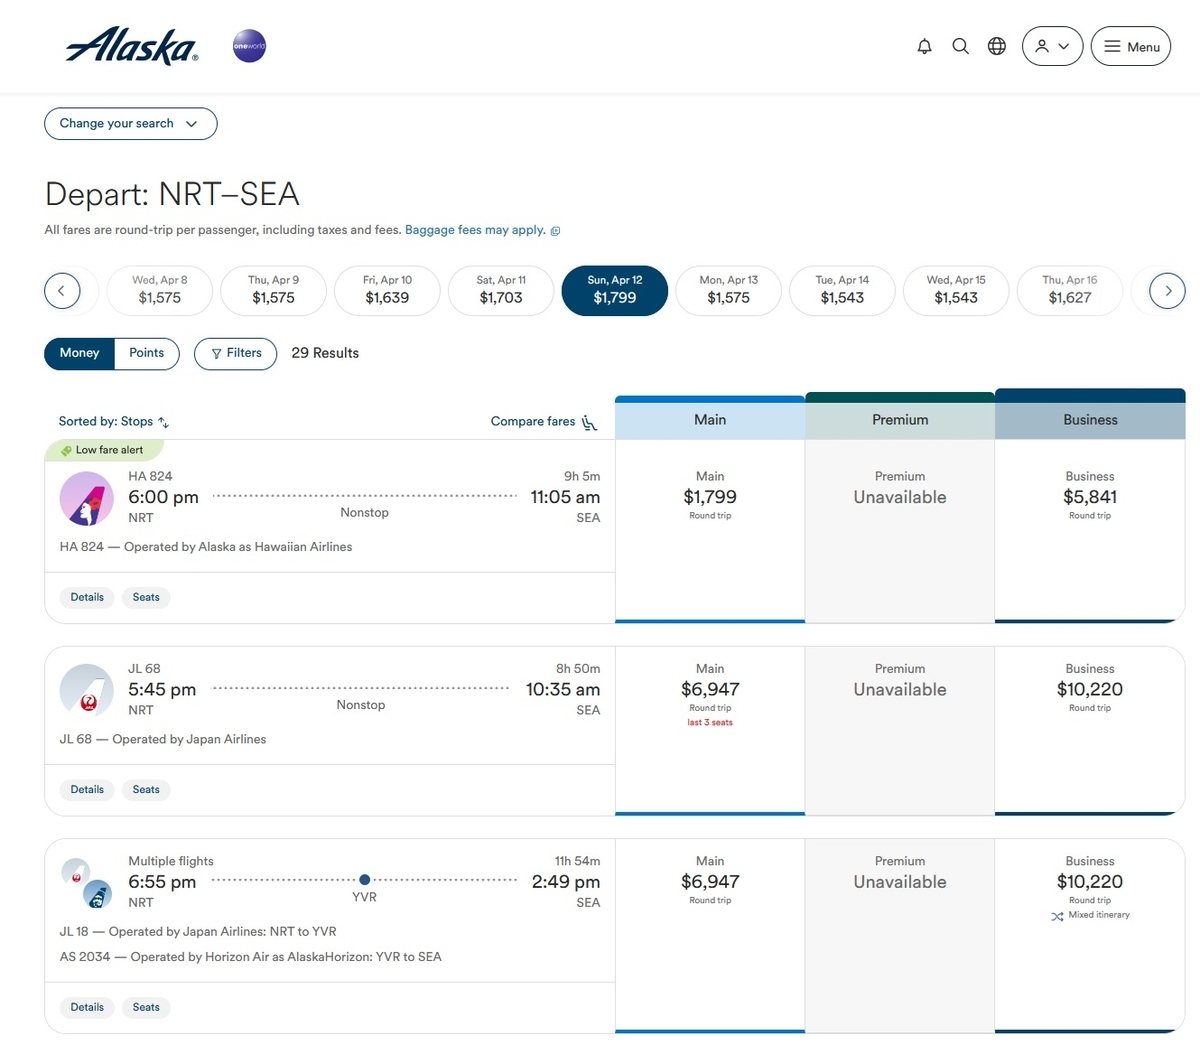The width and height of the screenshot is (1200, 1045).
Task: Open Details for JL 68 flight
Action: point(87,790)
